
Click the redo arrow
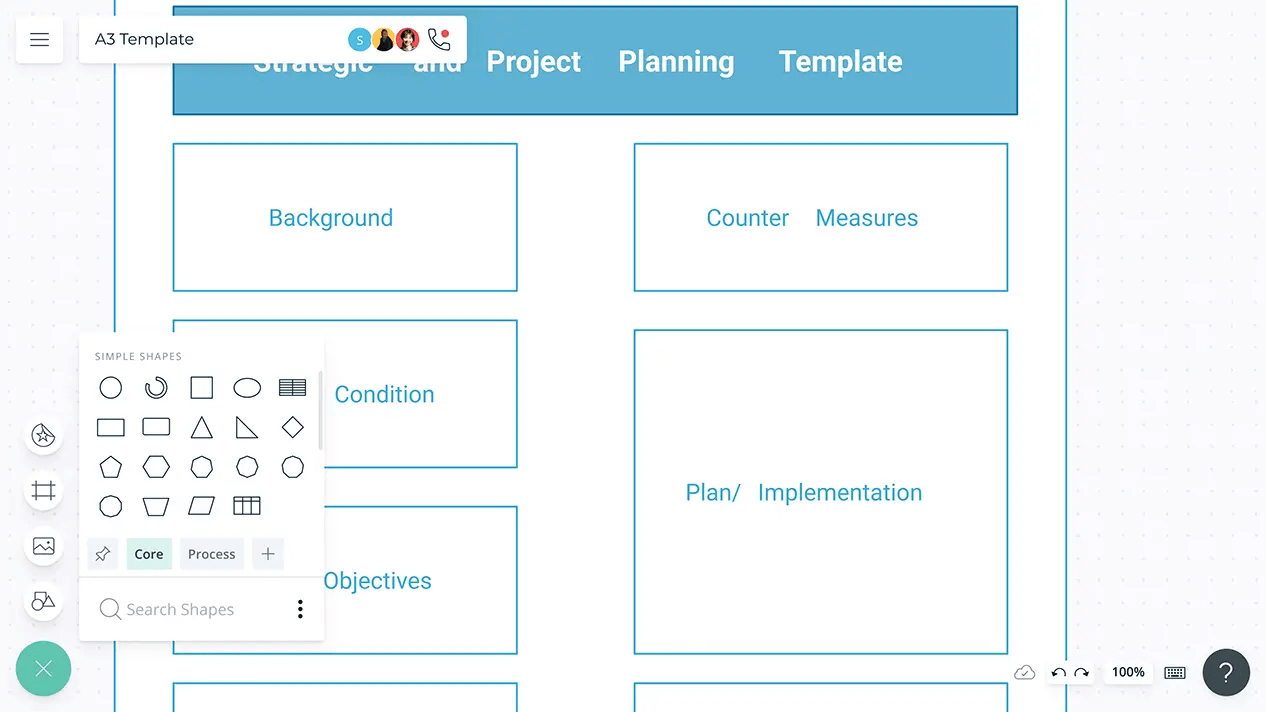[x=1082, y=673]
